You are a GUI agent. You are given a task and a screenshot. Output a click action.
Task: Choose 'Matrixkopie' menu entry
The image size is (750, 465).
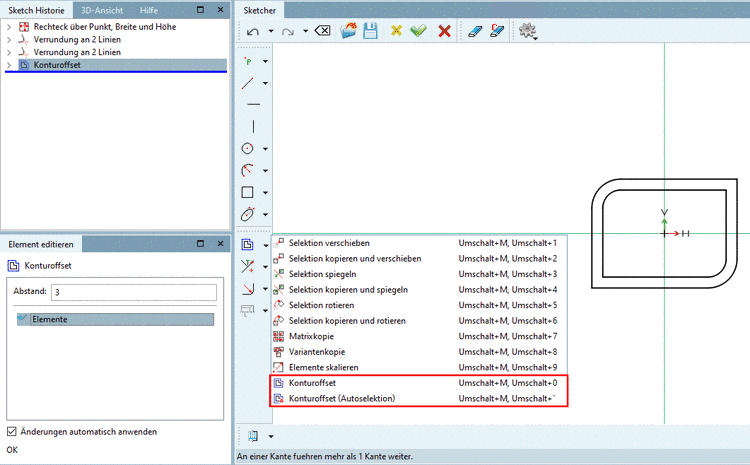tap(419, 336)
